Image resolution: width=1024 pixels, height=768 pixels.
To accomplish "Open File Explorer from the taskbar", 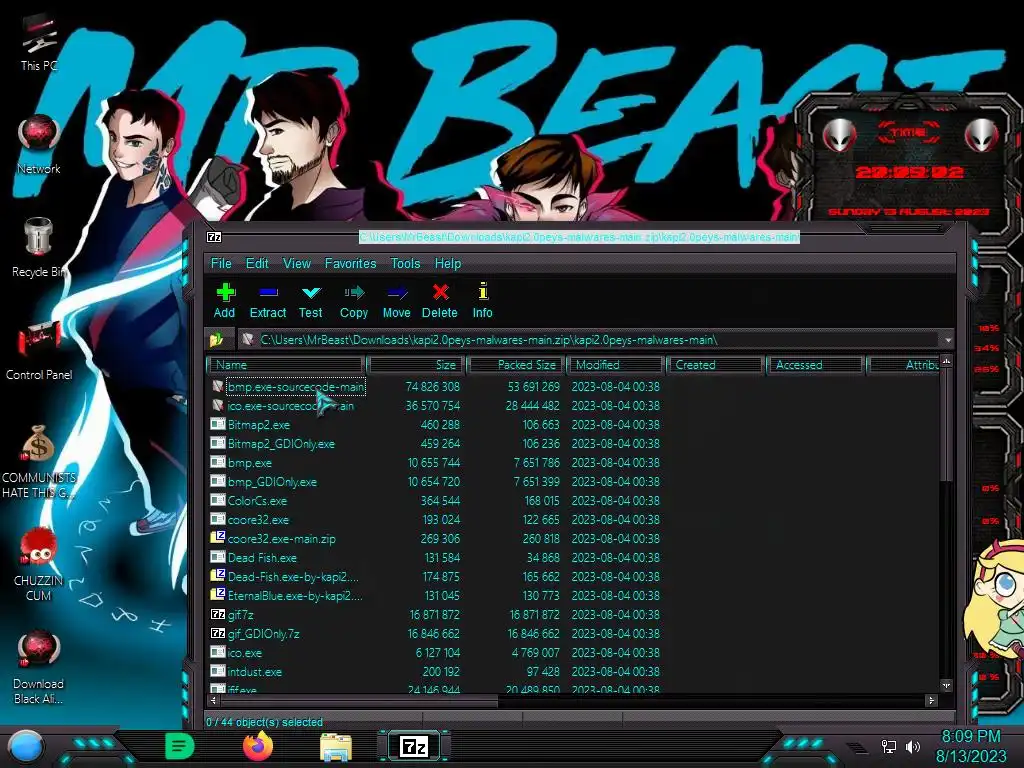I will (x=336, y=747).
